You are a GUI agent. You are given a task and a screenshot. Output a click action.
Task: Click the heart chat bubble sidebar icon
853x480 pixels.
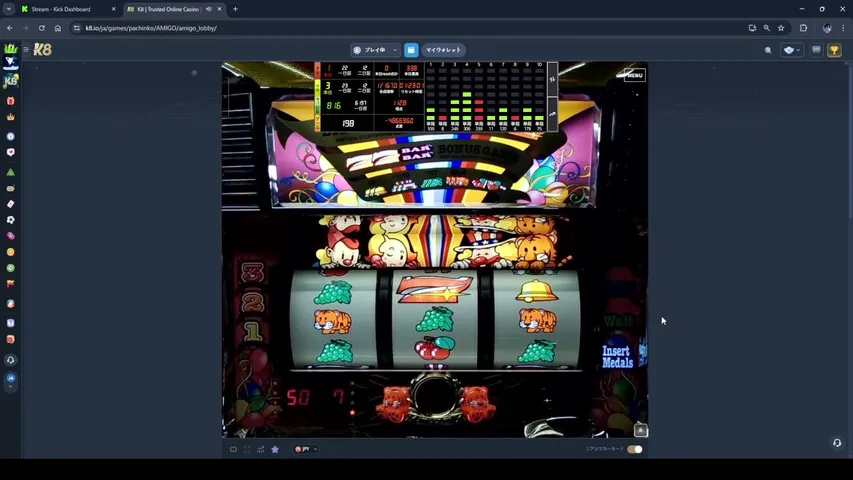tap(10, 152)
